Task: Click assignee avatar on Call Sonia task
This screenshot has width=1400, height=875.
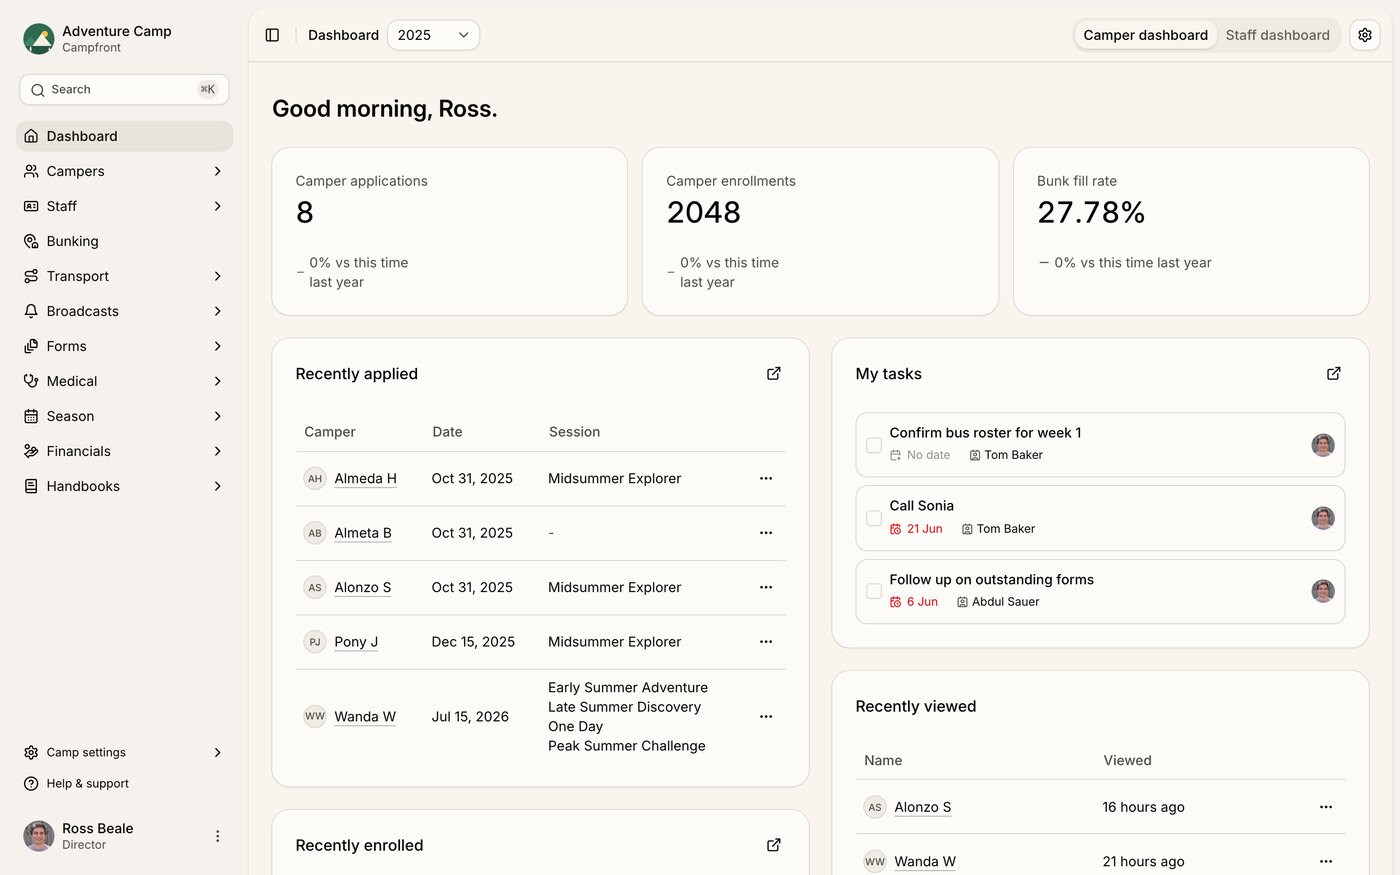Action: point(1323,518)
